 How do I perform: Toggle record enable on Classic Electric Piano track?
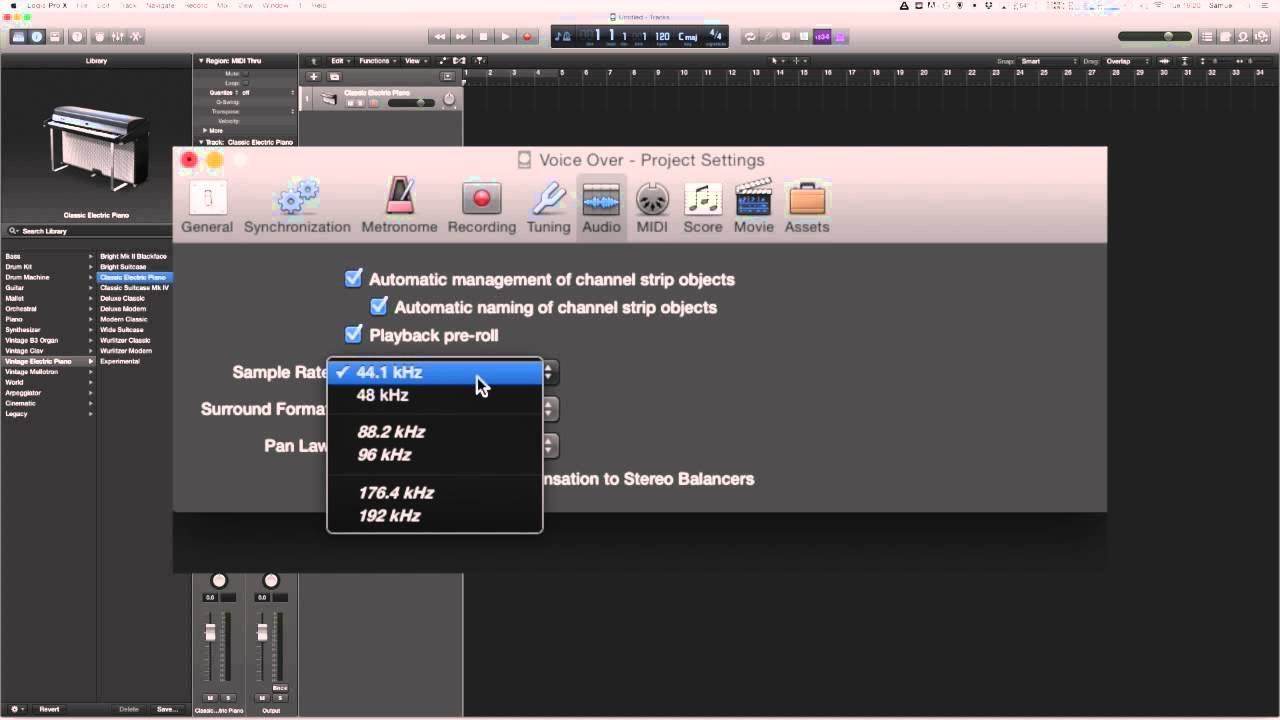(374, 103)
